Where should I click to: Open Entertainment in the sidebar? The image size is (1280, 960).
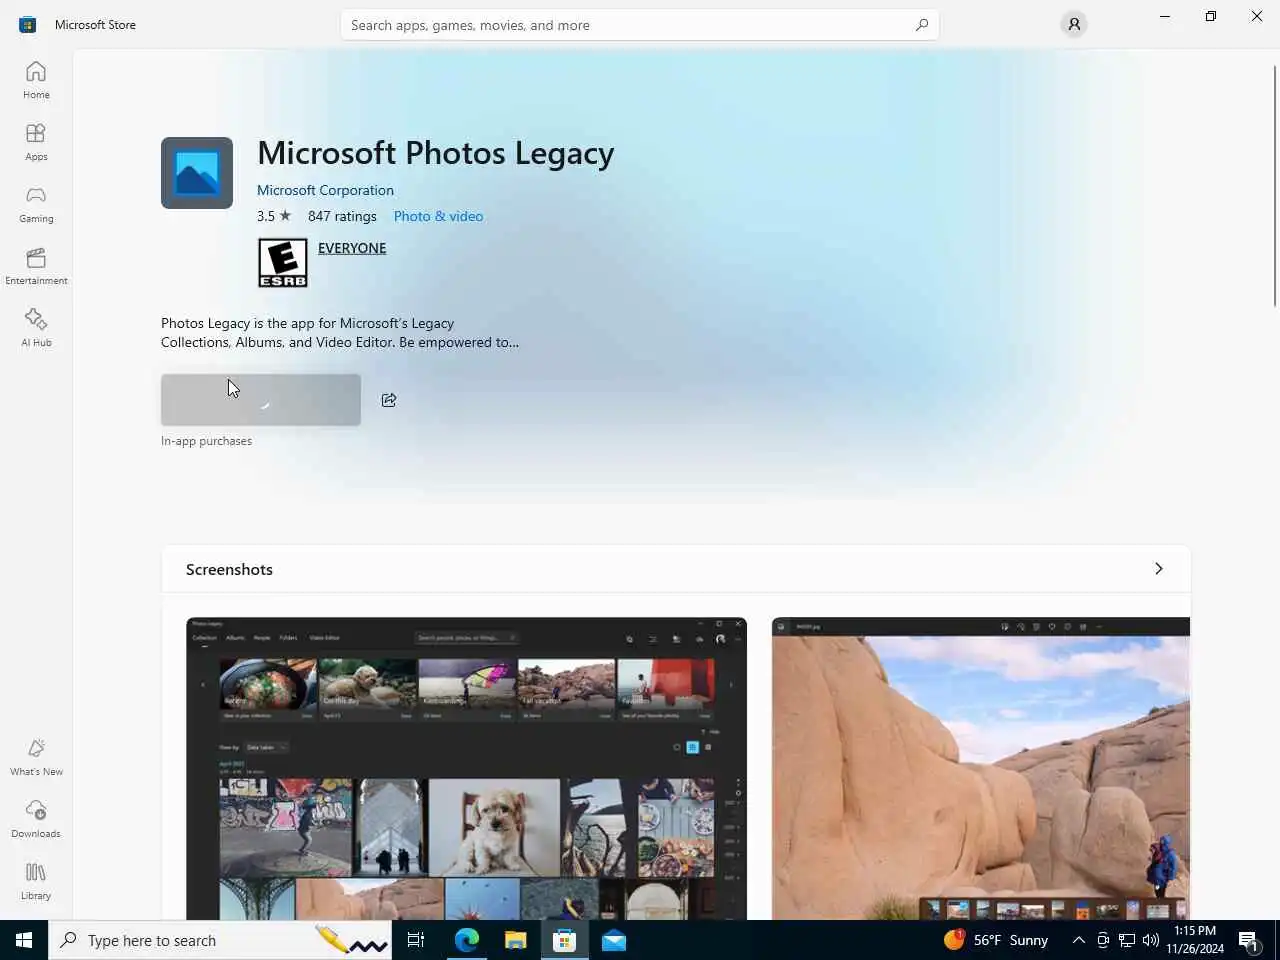[x=36, y=266]
